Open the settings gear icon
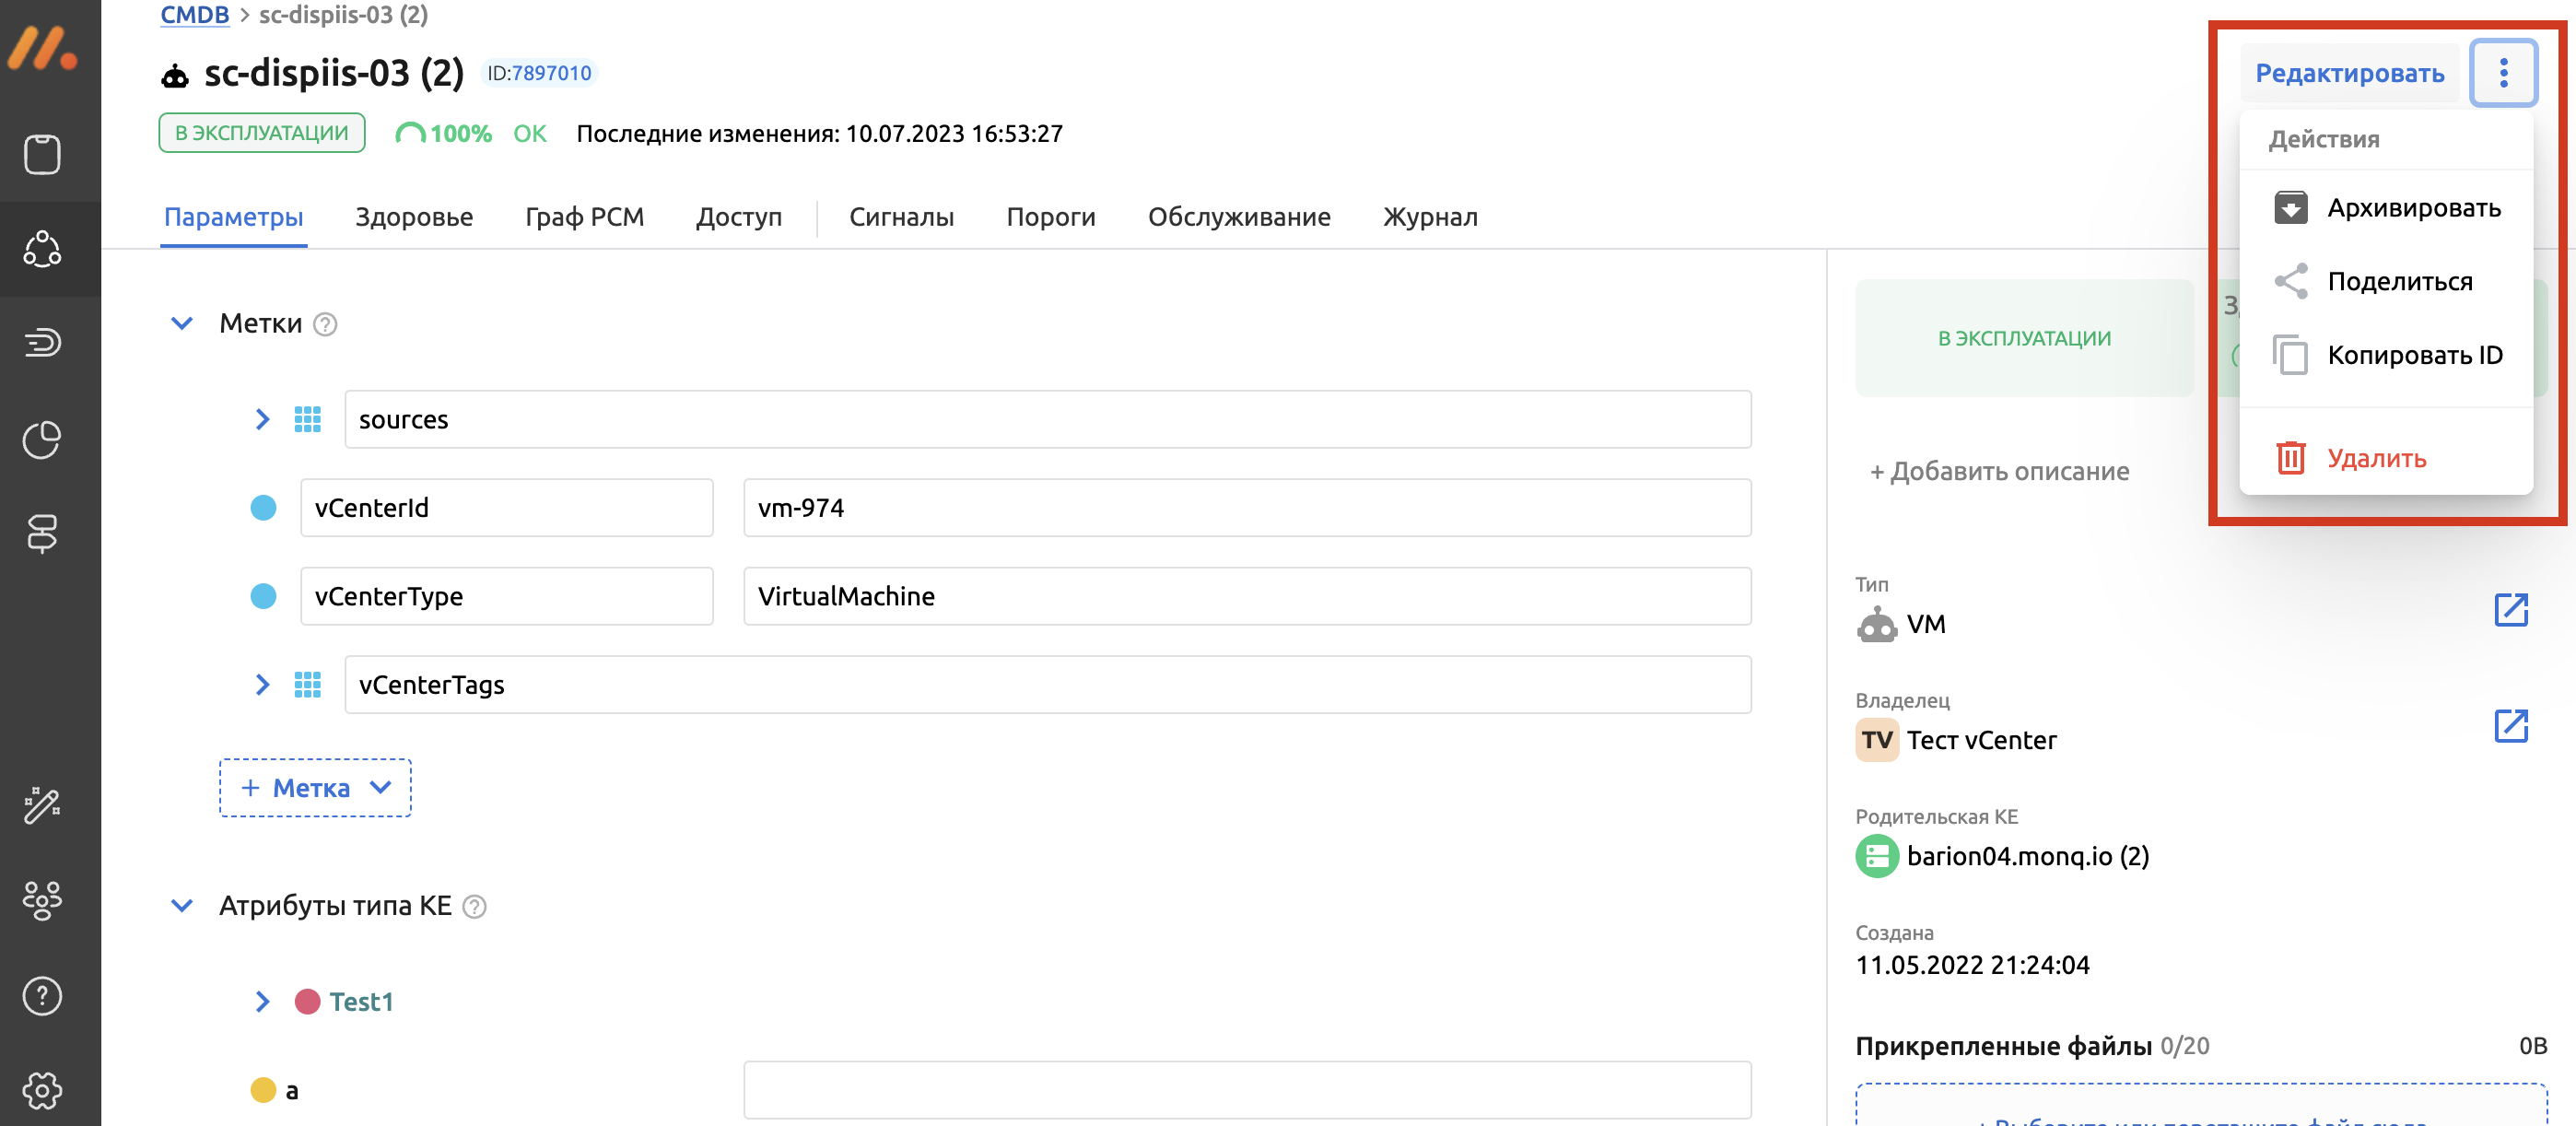This screenshot has height=1126, width=2576. [x=42, y=1090]
